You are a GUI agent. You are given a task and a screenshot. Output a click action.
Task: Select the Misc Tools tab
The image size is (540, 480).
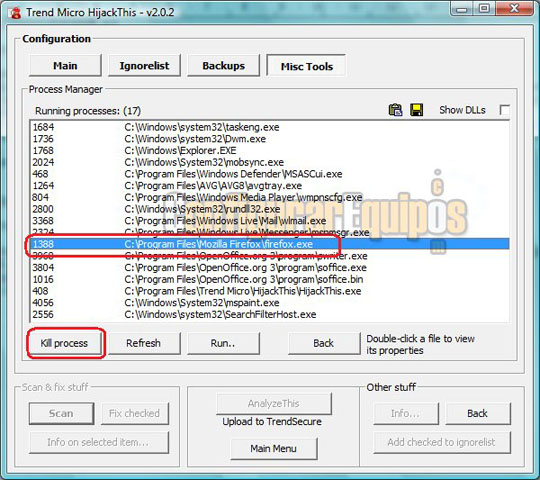pyautogui.click(x=307, y=66)
